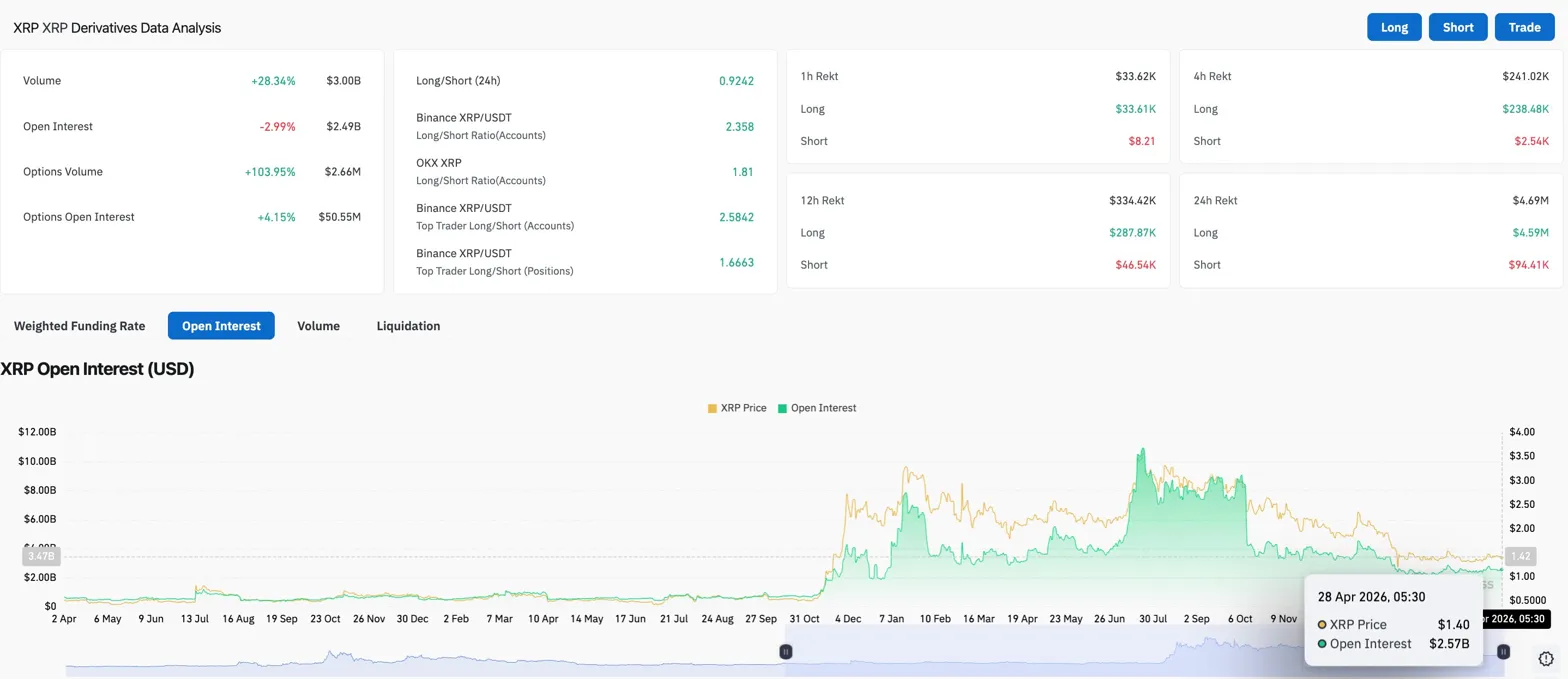Switch to the Liquidation tab
This screenshot has height=679, width=1568.
tap(408, 326)
